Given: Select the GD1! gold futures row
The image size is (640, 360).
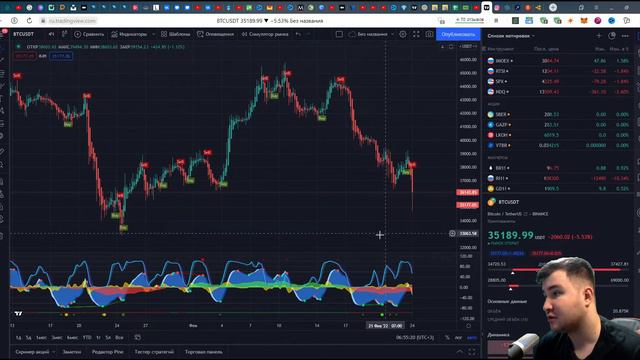Looking at the screenshot, I should point(558,189).
